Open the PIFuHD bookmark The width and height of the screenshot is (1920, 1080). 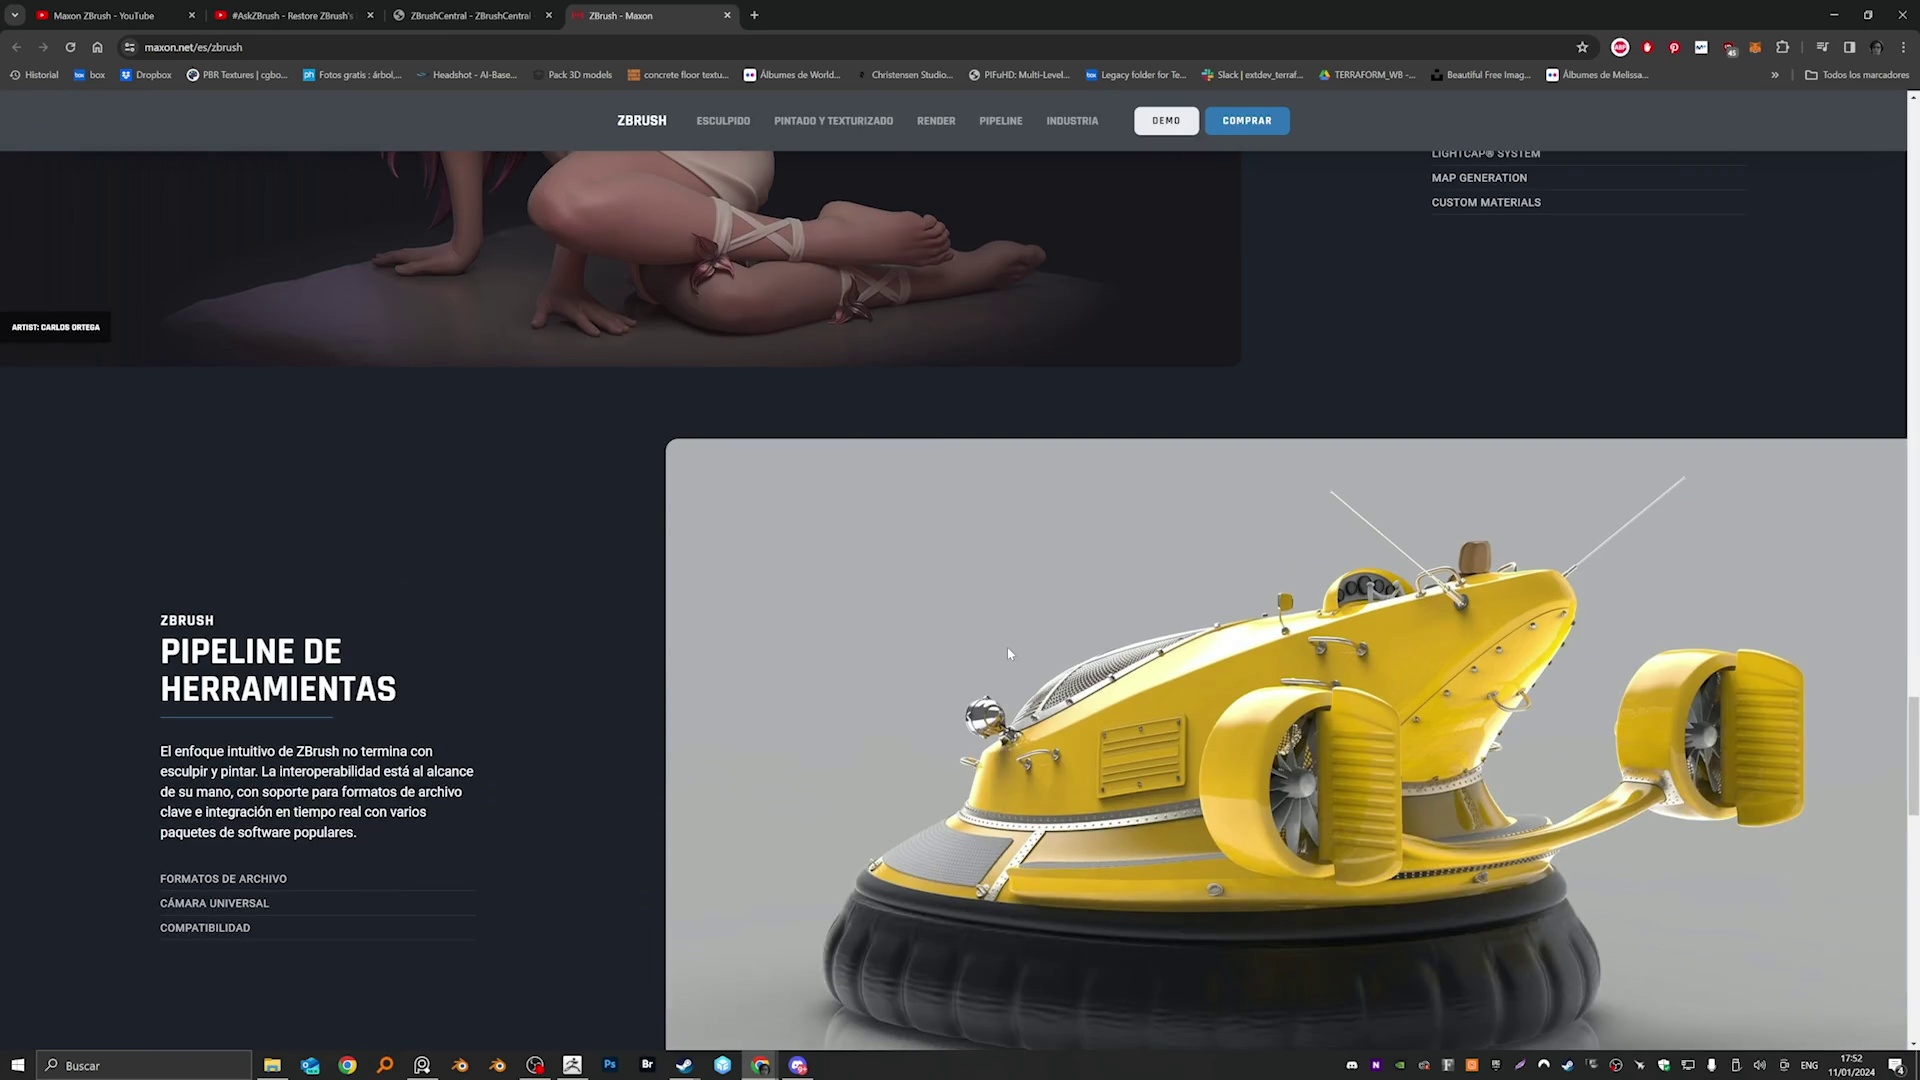pos(1019,75)
